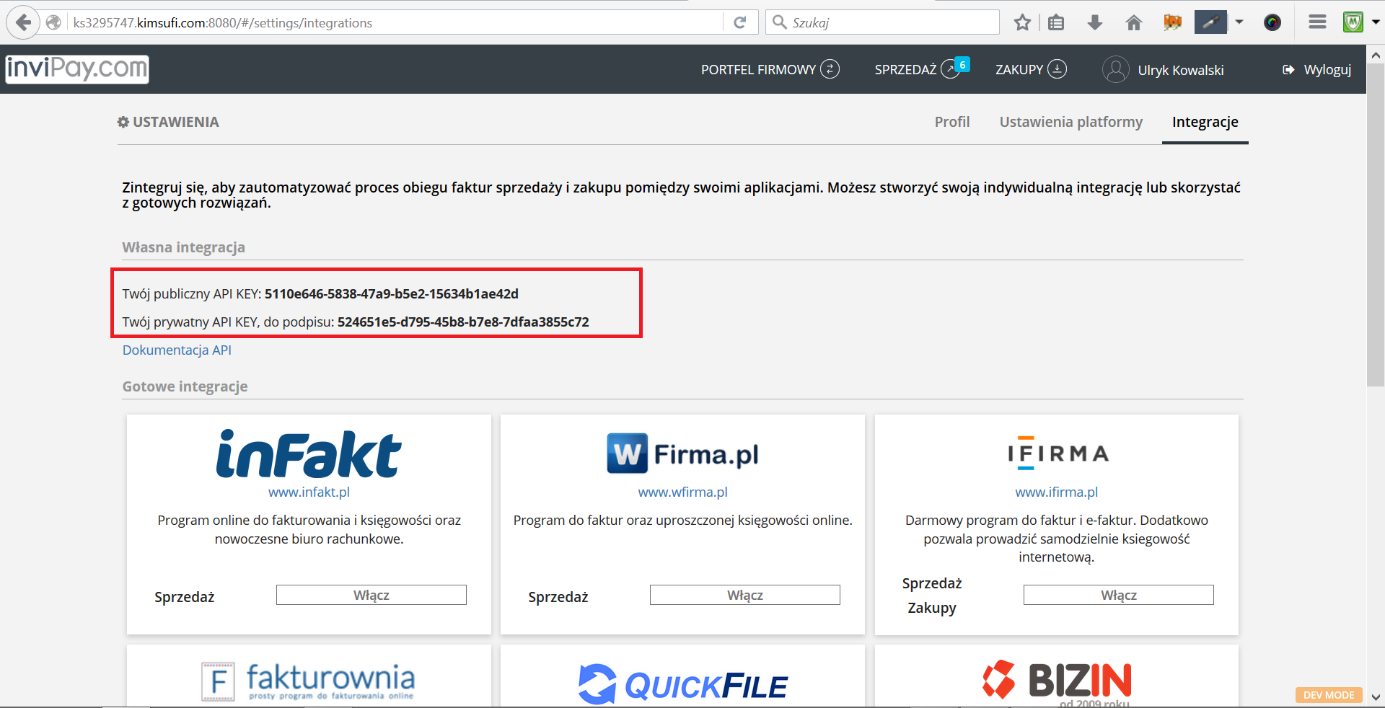Click the private API KEY value
Viewport: 1385px width, 708px height.
tap(463, 322)
